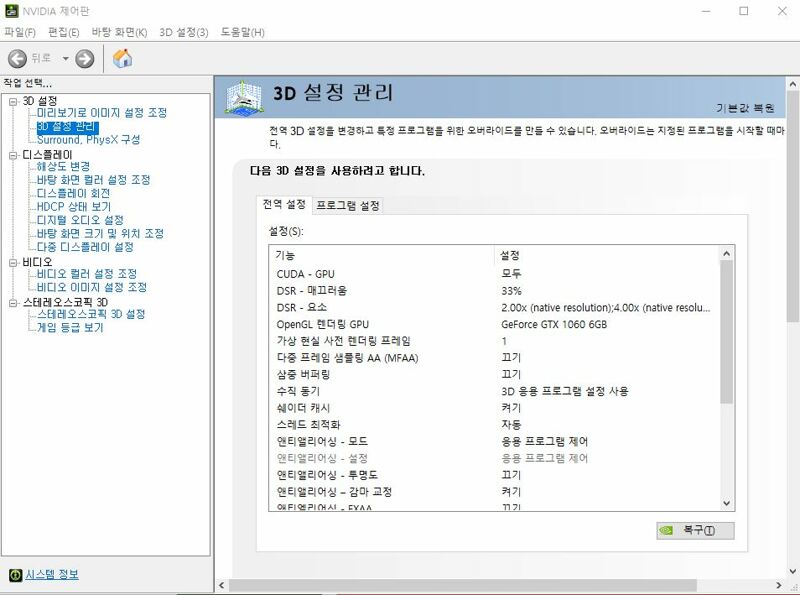Collapse the 비디오 tree node
800x595 pixels.
13,262
